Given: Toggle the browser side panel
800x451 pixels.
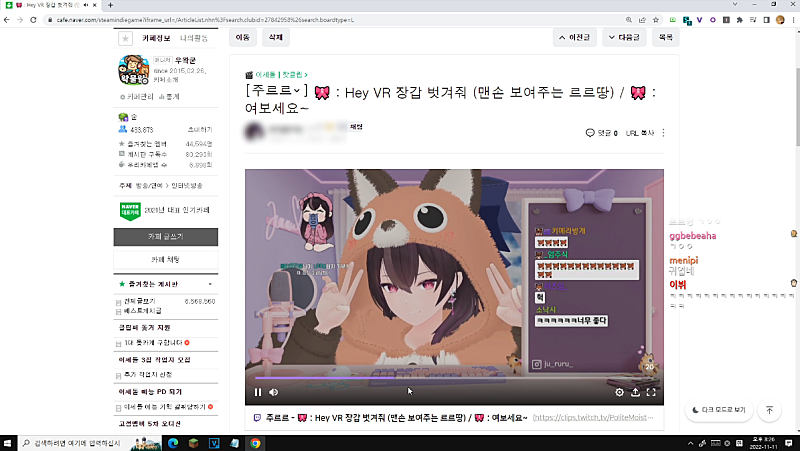Looking at the screenshot, I should (x=766, y=20).
